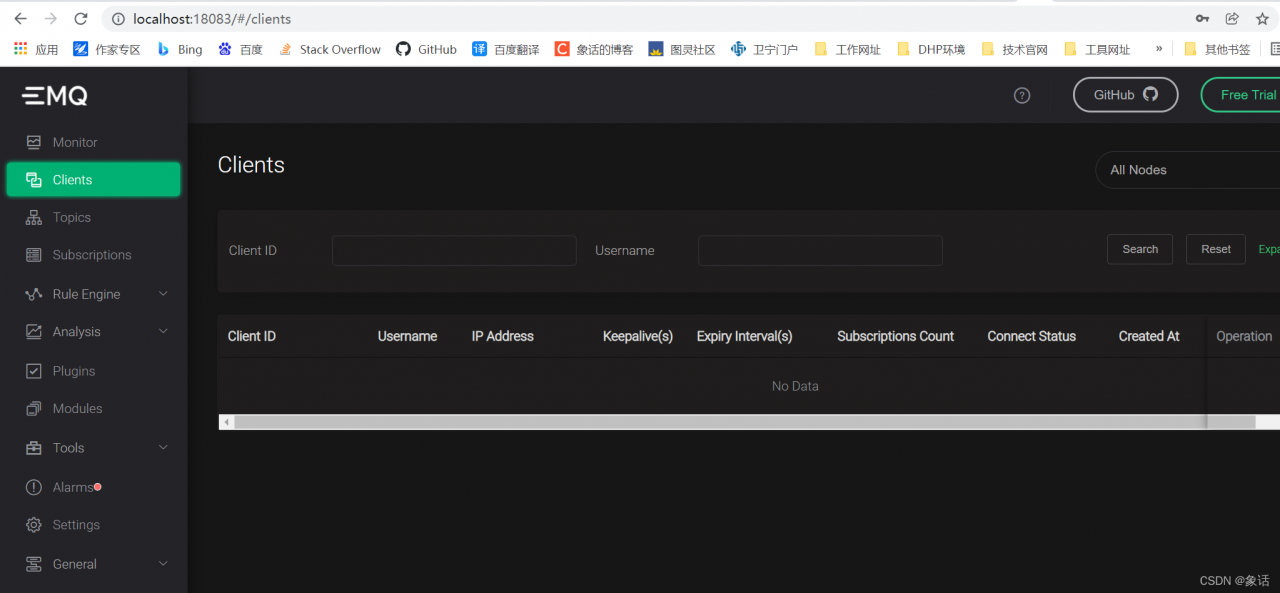Expand the Rule Engine submenu chevron

[x=163, y=294]
